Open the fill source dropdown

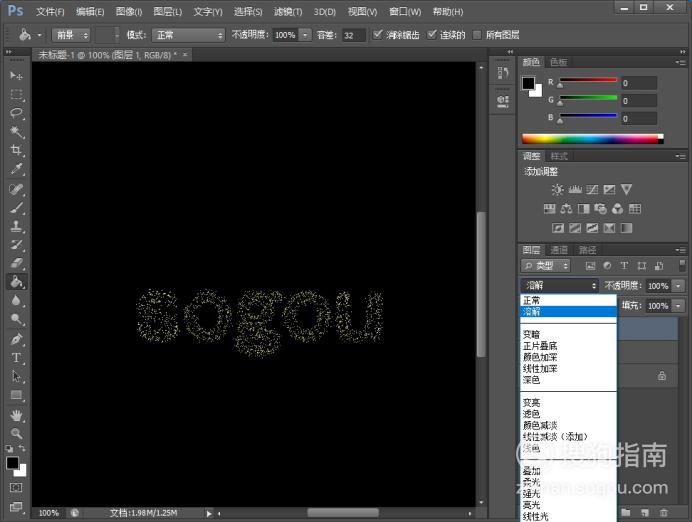[71, 35]
